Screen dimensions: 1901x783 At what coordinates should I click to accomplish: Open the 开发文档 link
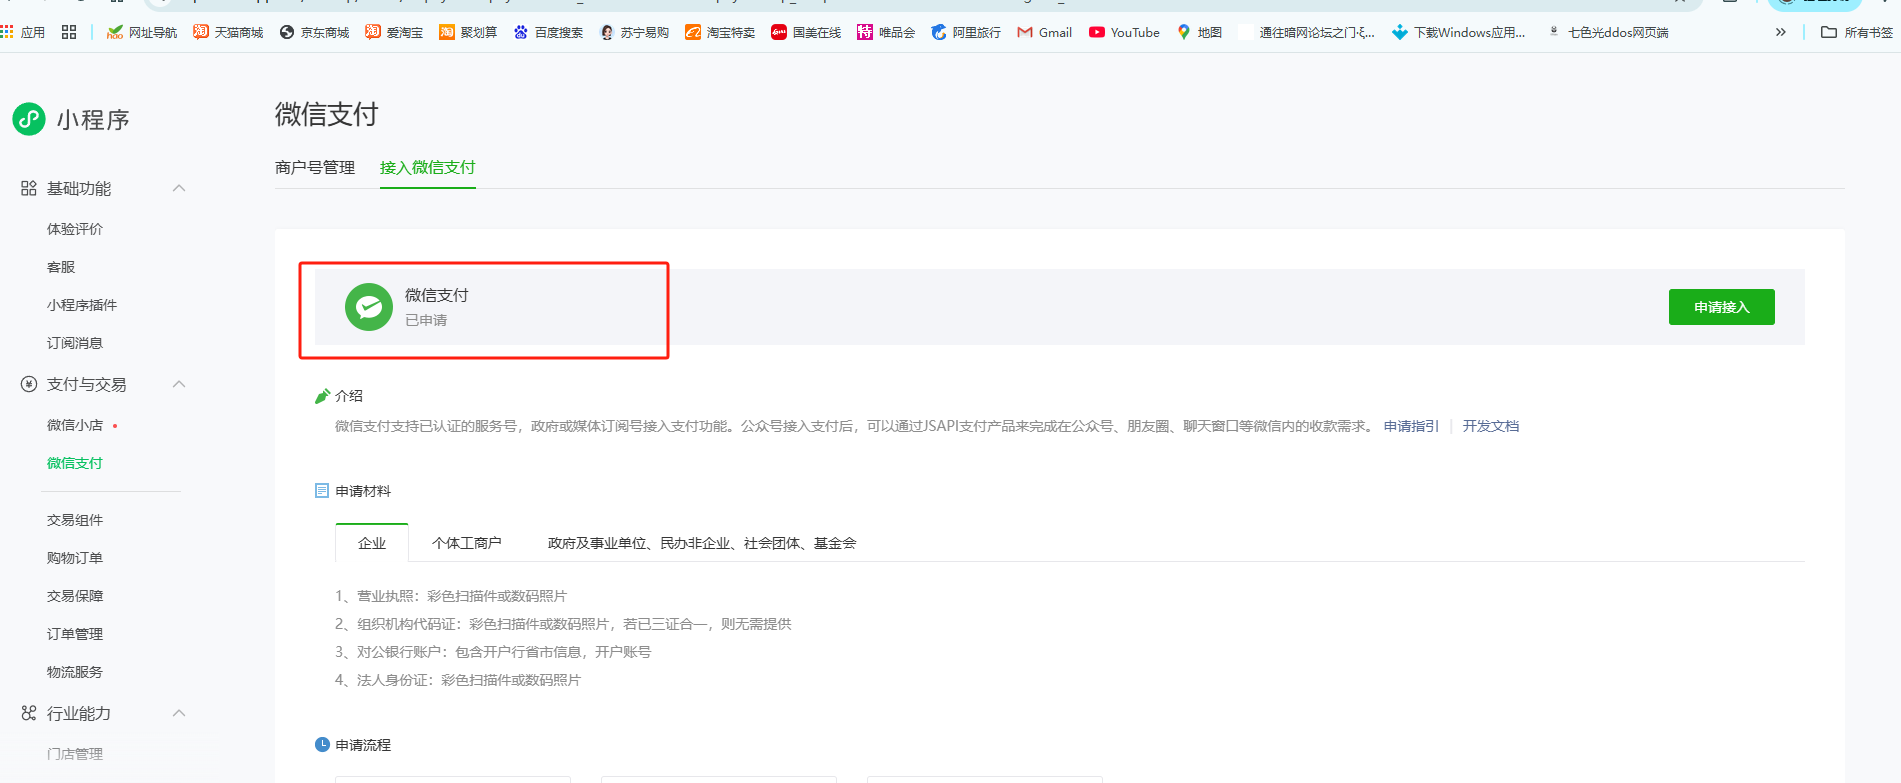pyautogui.click(x=1491, y=426)
